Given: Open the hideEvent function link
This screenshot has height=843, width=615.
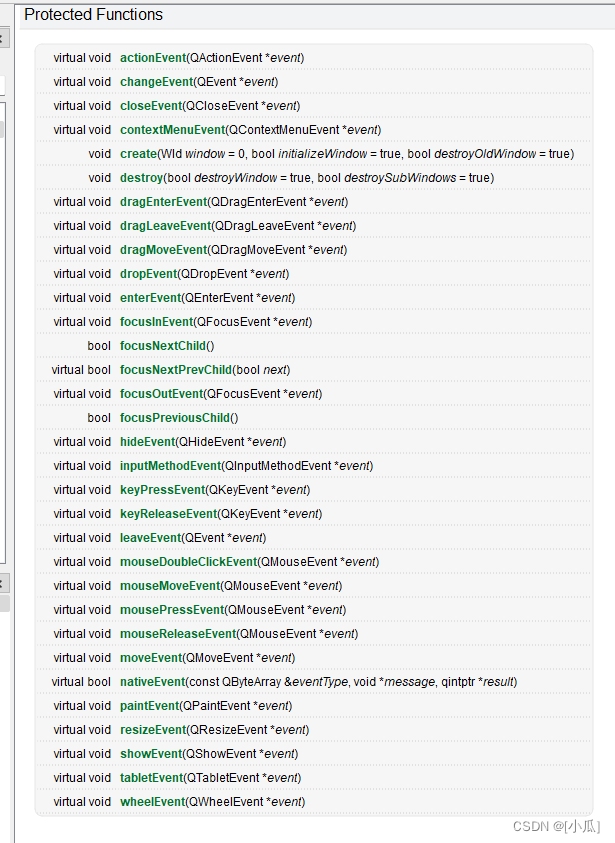Looking at the screenshot, I should coord(148,442).
